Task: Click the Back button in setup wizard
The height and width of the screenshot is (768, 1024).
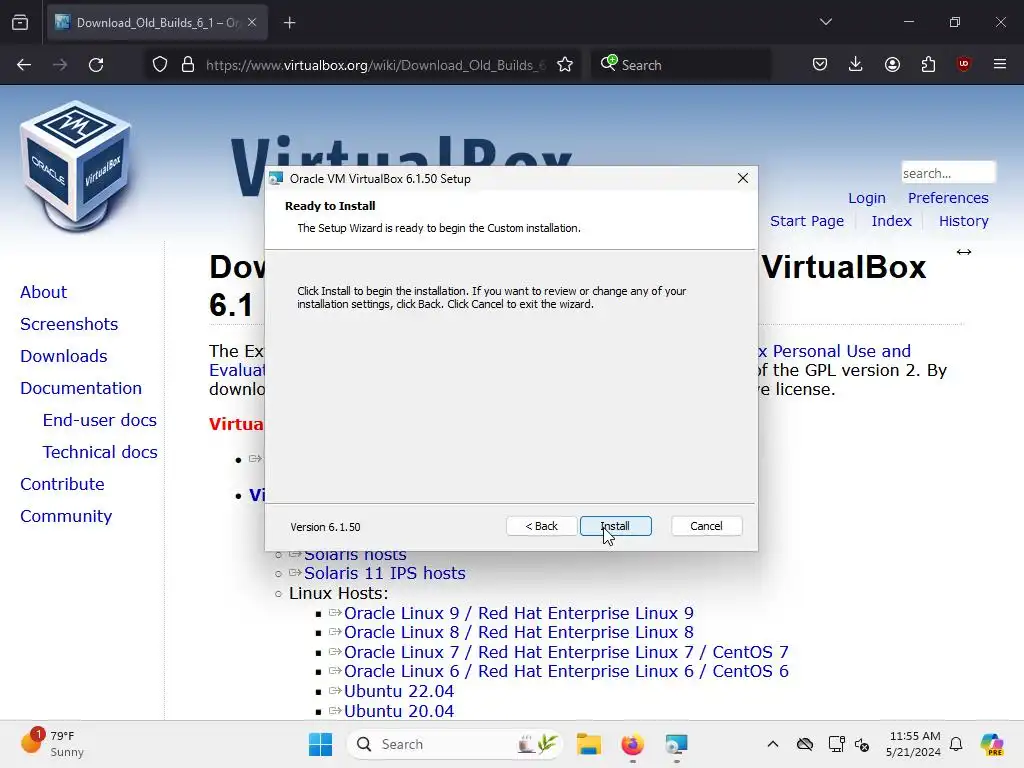Action: pyautogui.click(x=541, y=526)
